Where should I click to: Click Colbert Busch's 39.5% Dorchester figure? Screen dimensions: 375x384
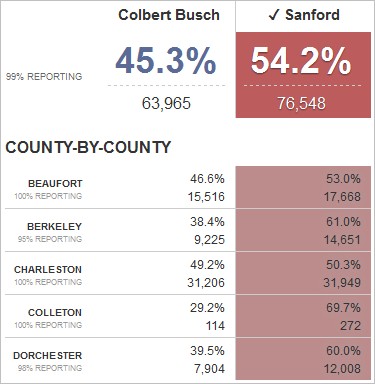click(207, 351)
